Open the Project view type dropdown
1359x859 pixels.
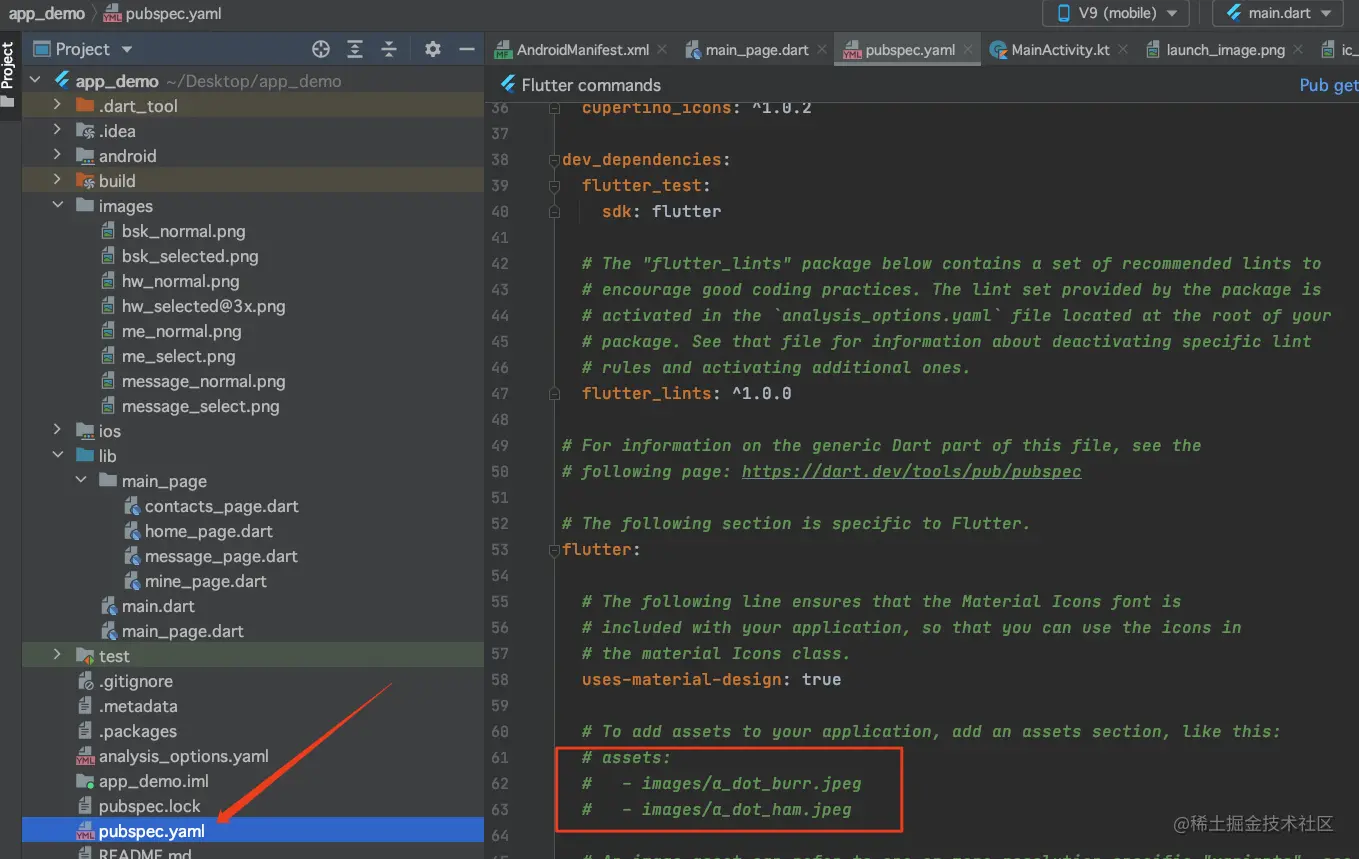[x=126, y=49]
